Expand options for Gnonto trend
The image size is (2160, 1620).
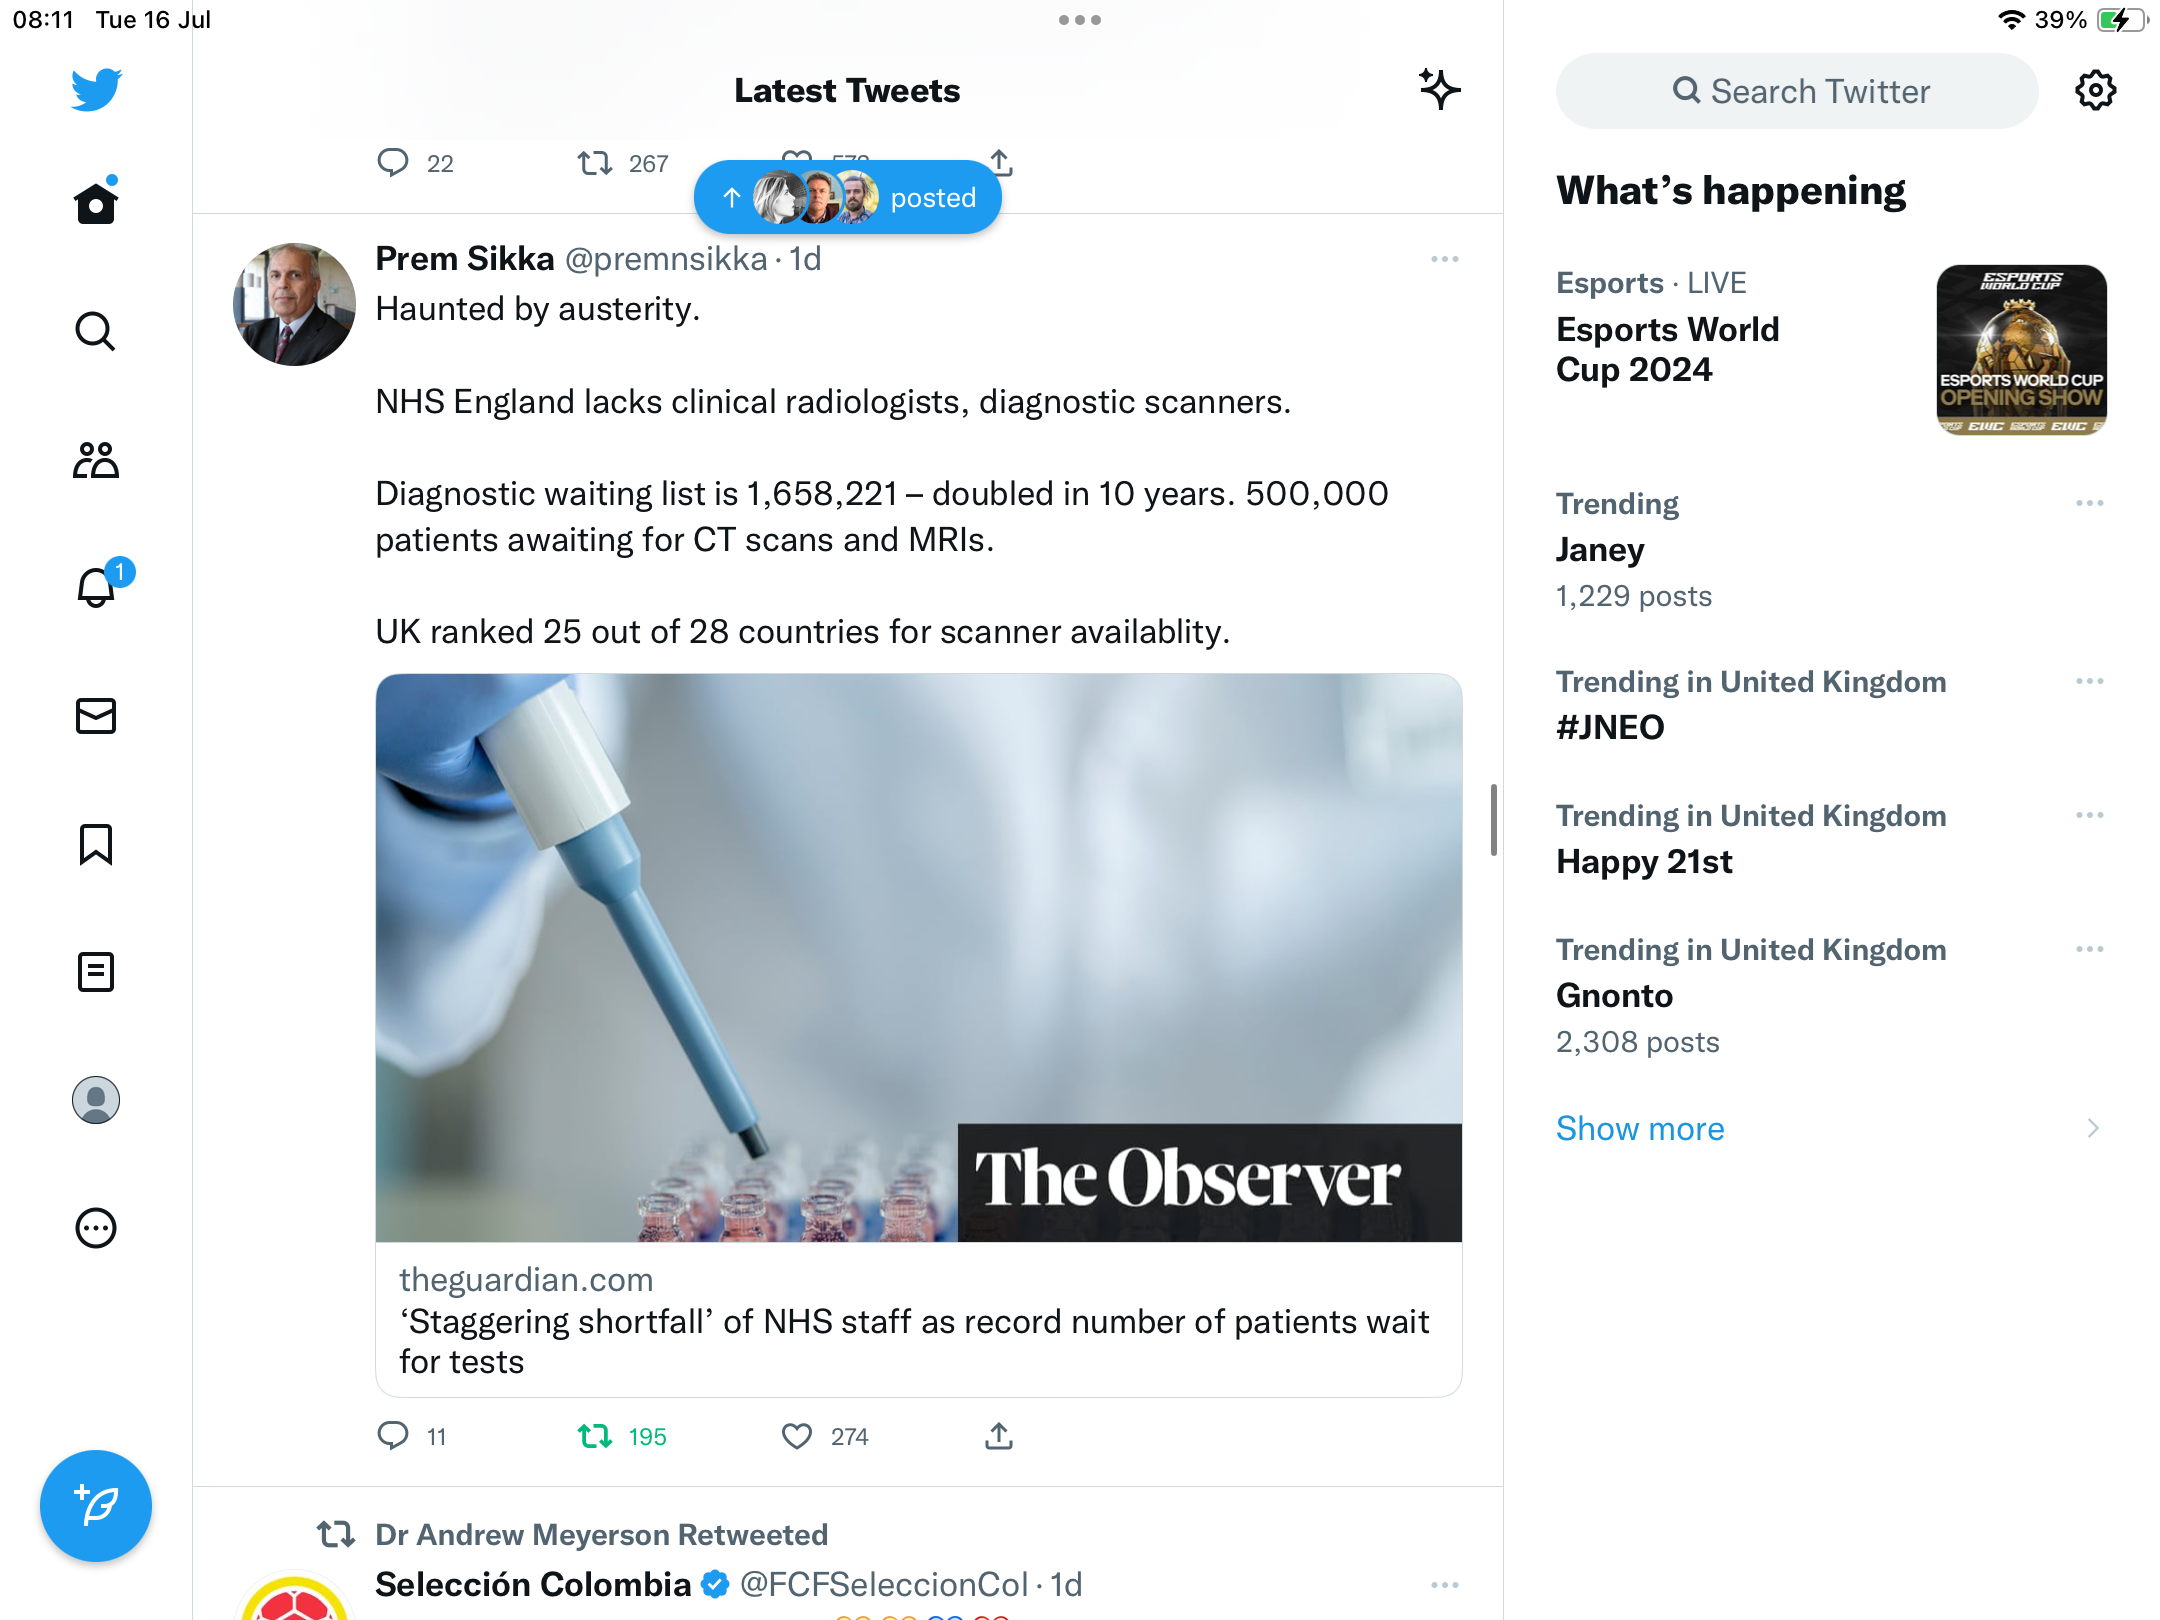[x=2089, y=950]
